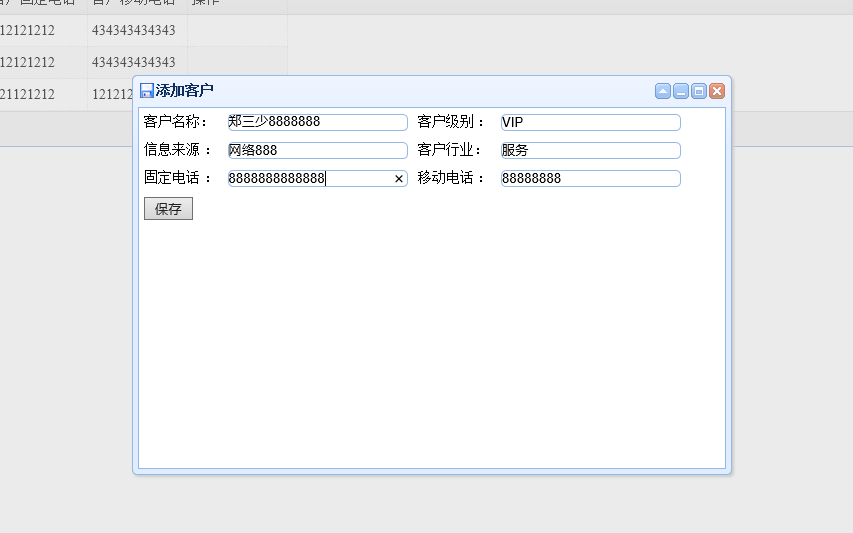Focus the 移动电话 input field

click(591, 178)
